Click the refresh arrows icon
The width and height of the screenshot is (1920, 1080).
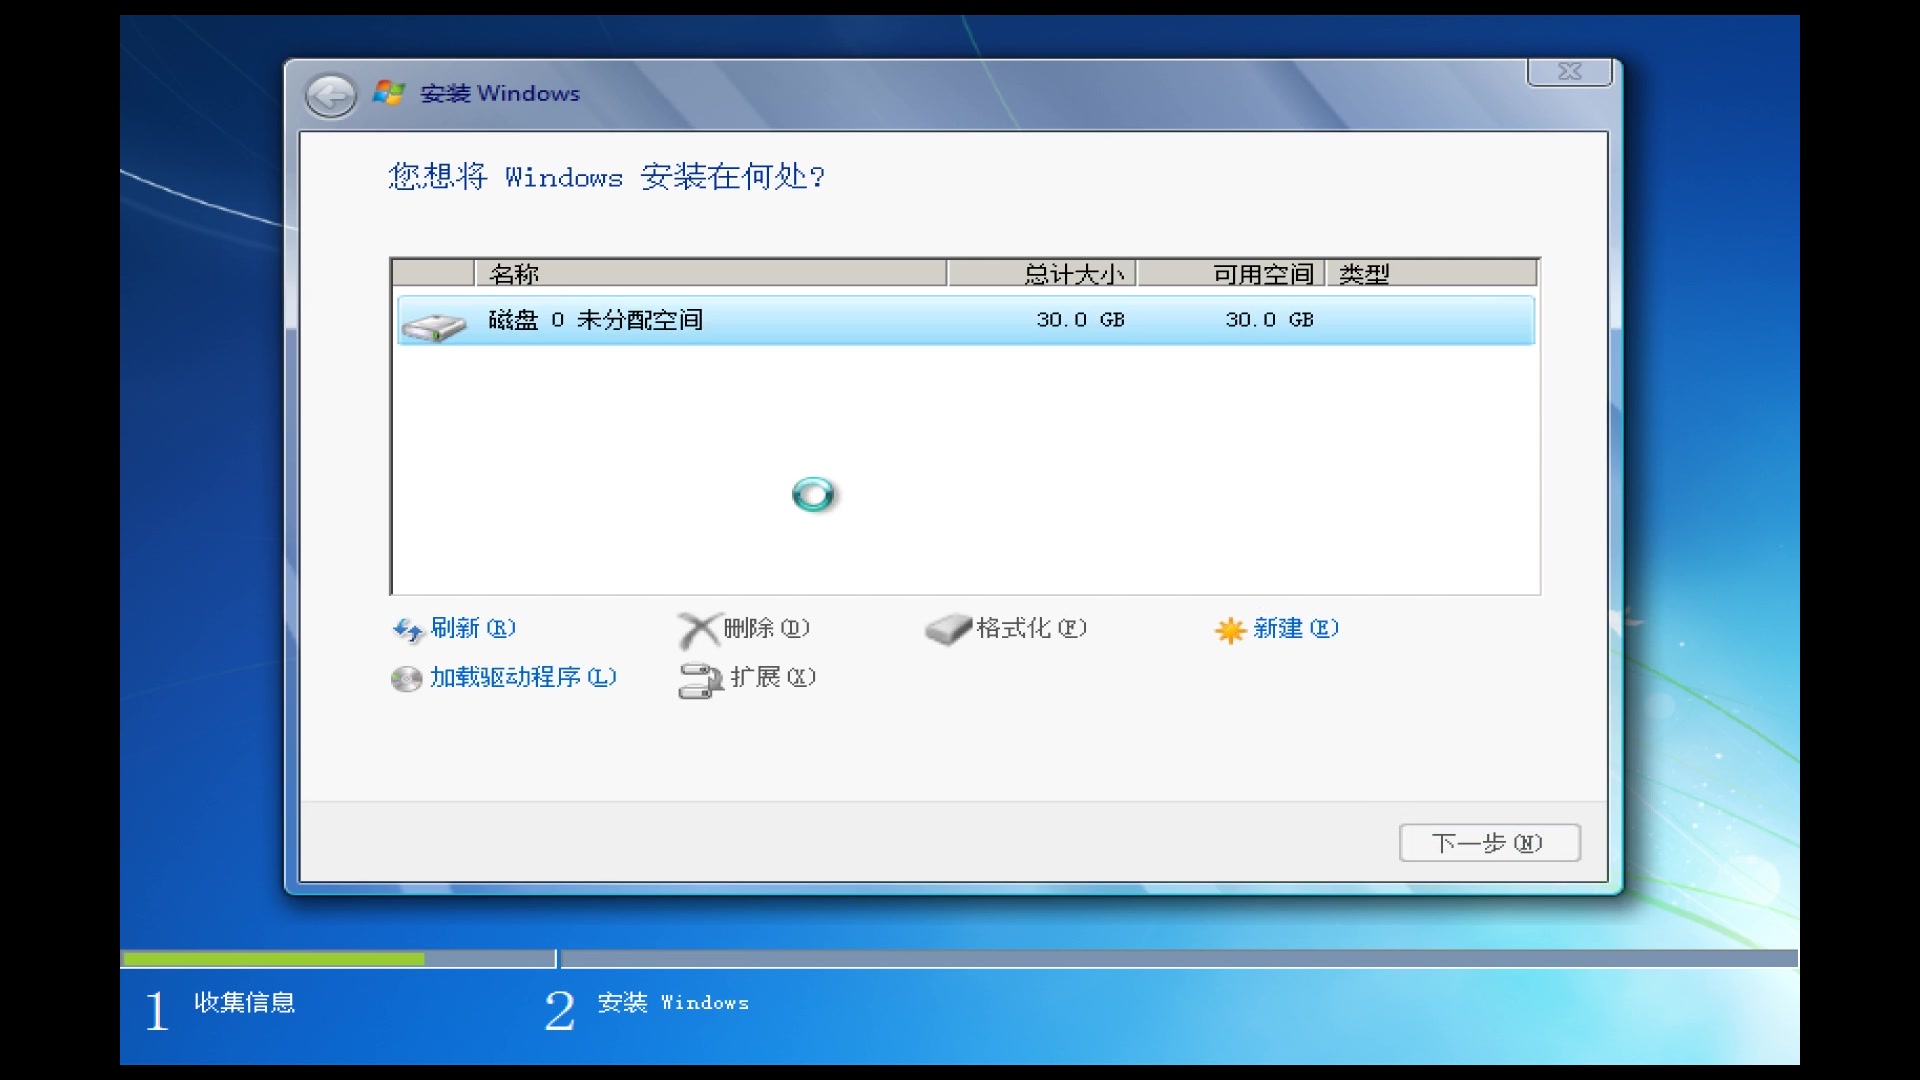click(408, 630)
